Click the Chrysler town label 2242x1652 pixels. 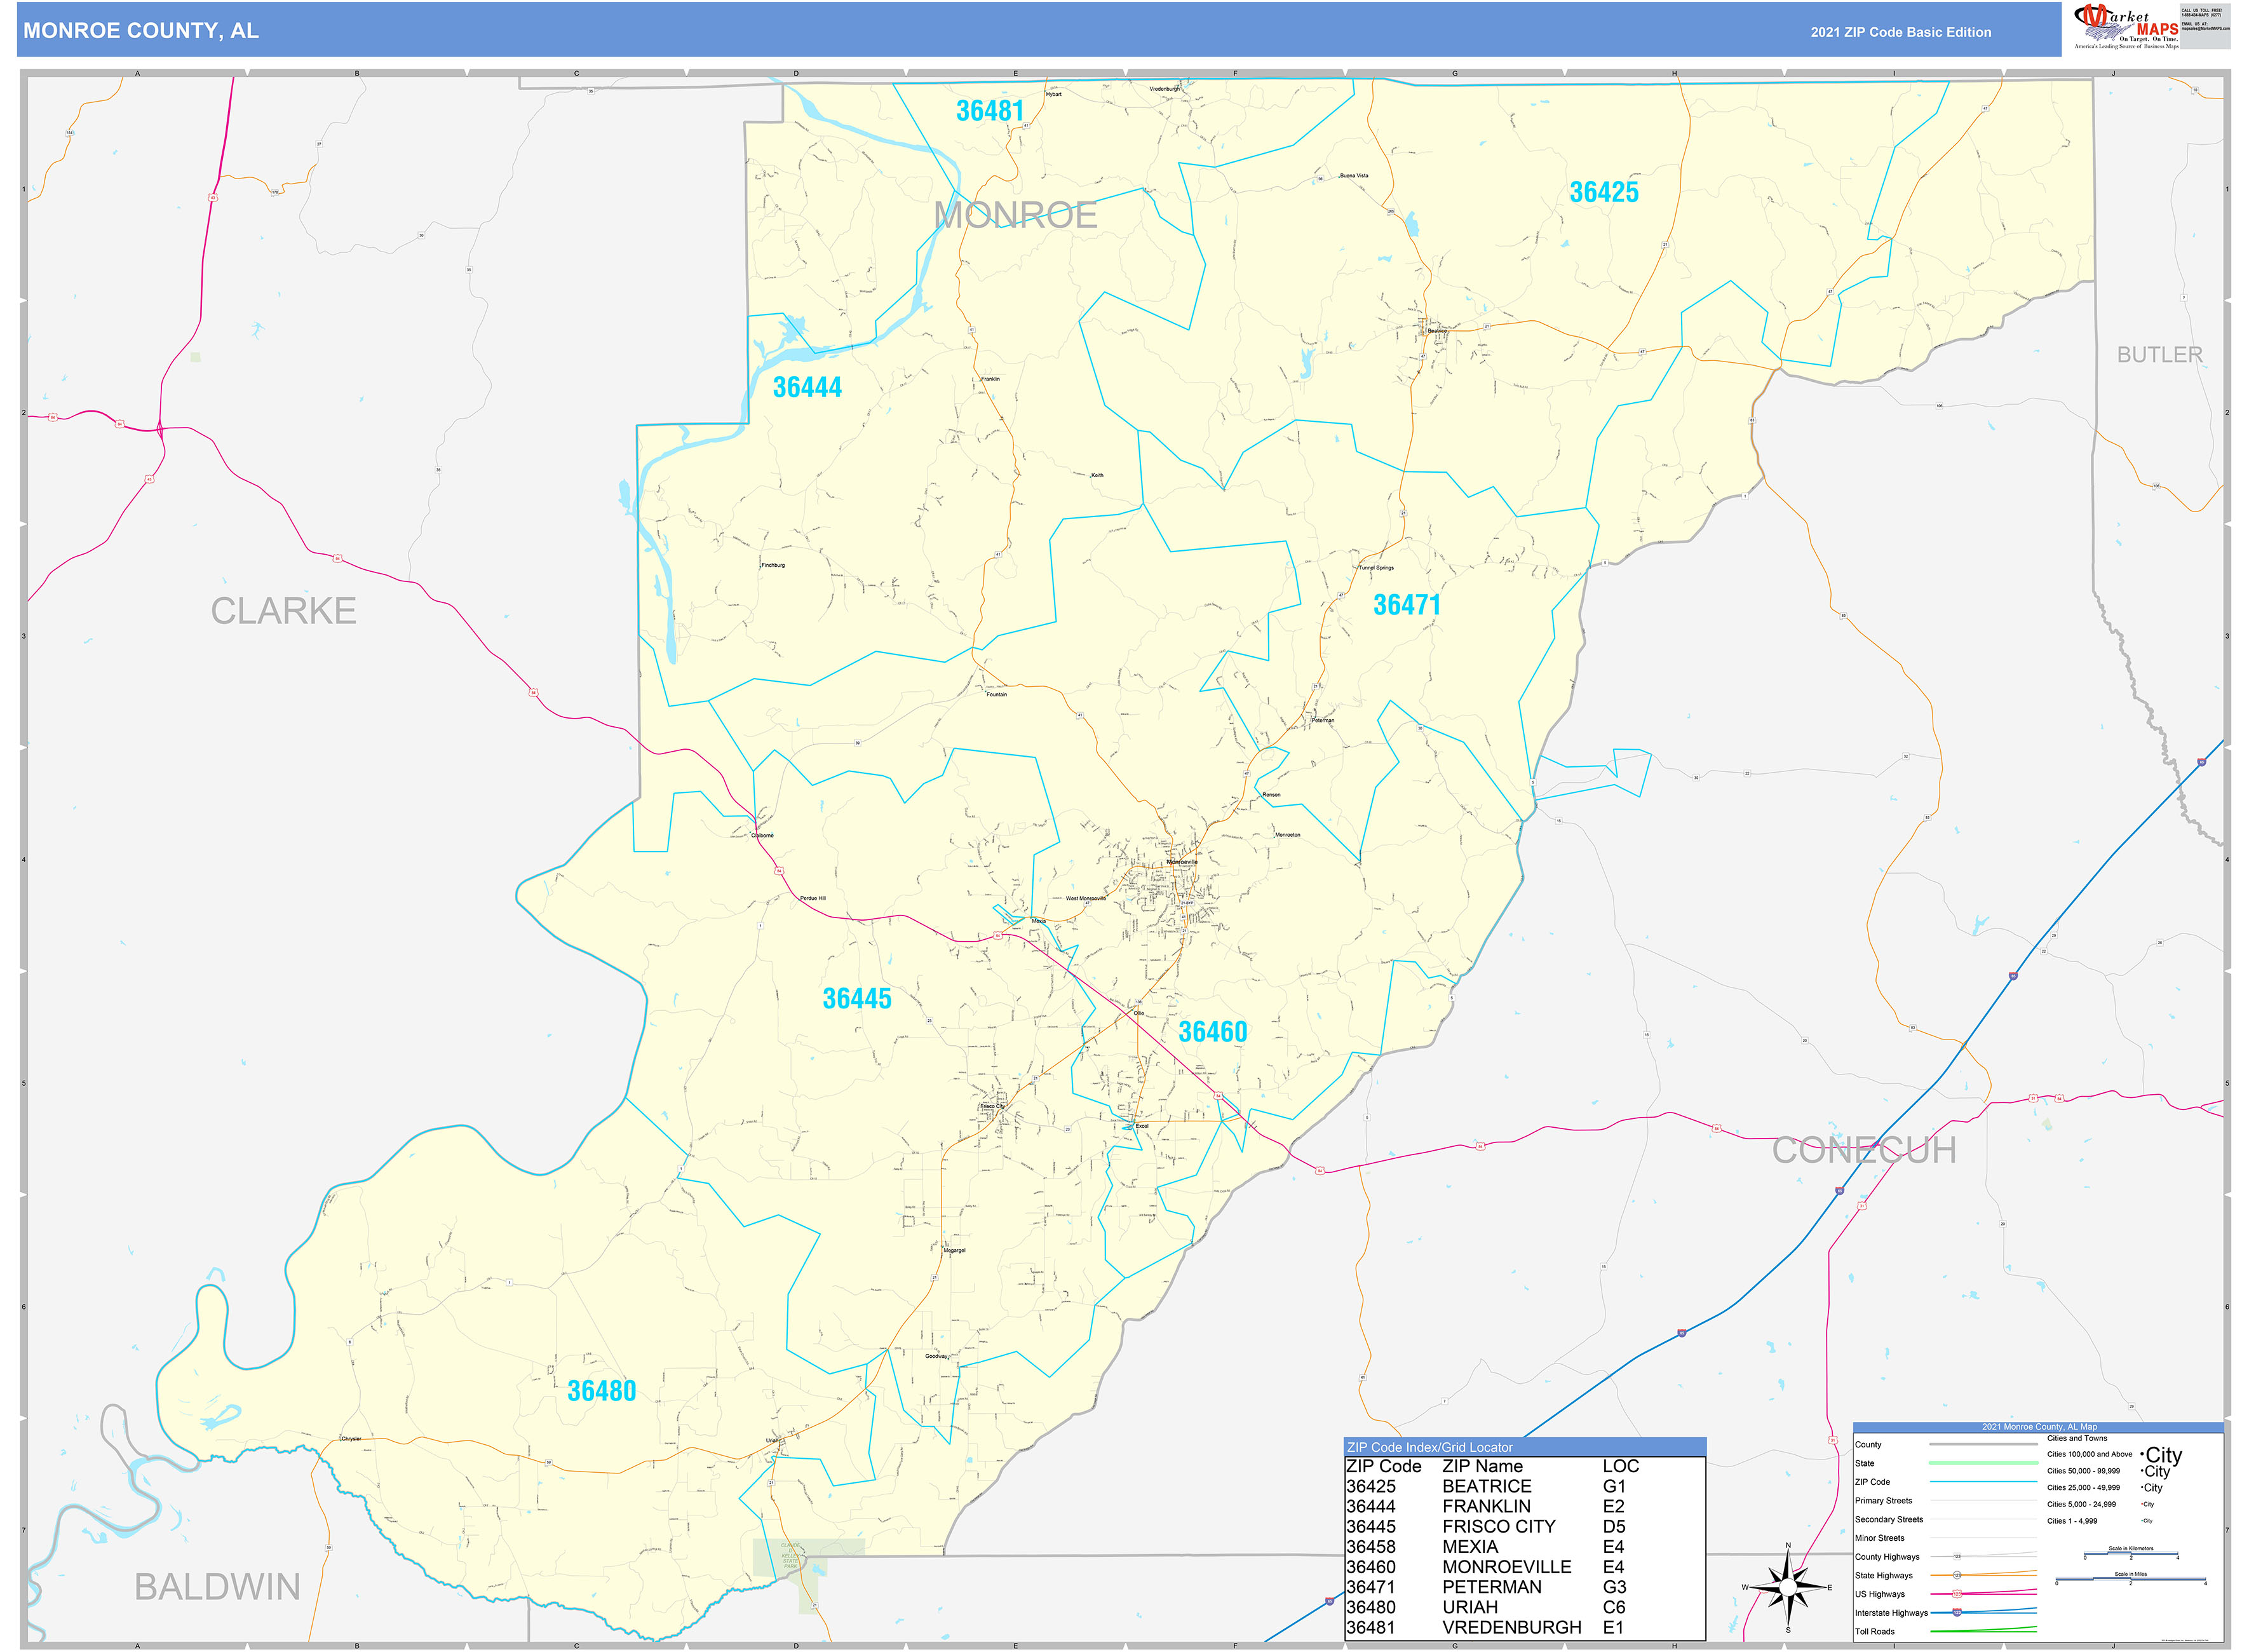pyautogui.click(x=351, y=1439)
